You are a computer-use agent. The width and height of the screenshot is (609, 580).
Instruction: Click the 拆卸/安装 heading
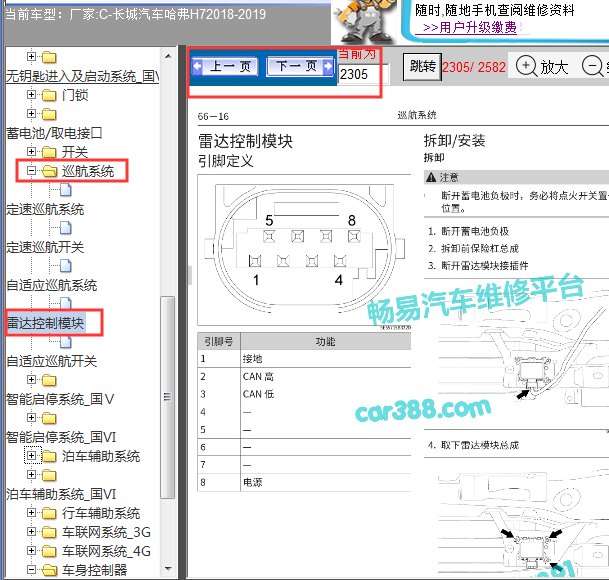(x=454, y=141)
